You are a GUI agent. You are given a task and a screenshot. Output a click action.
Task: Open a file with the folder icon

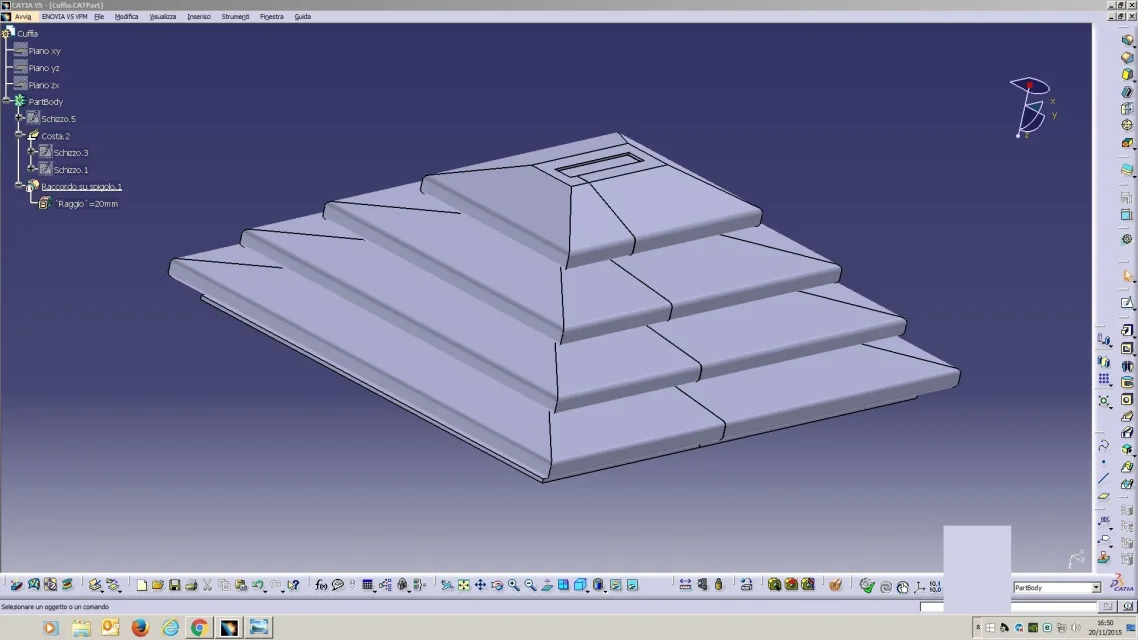[157, 585]
